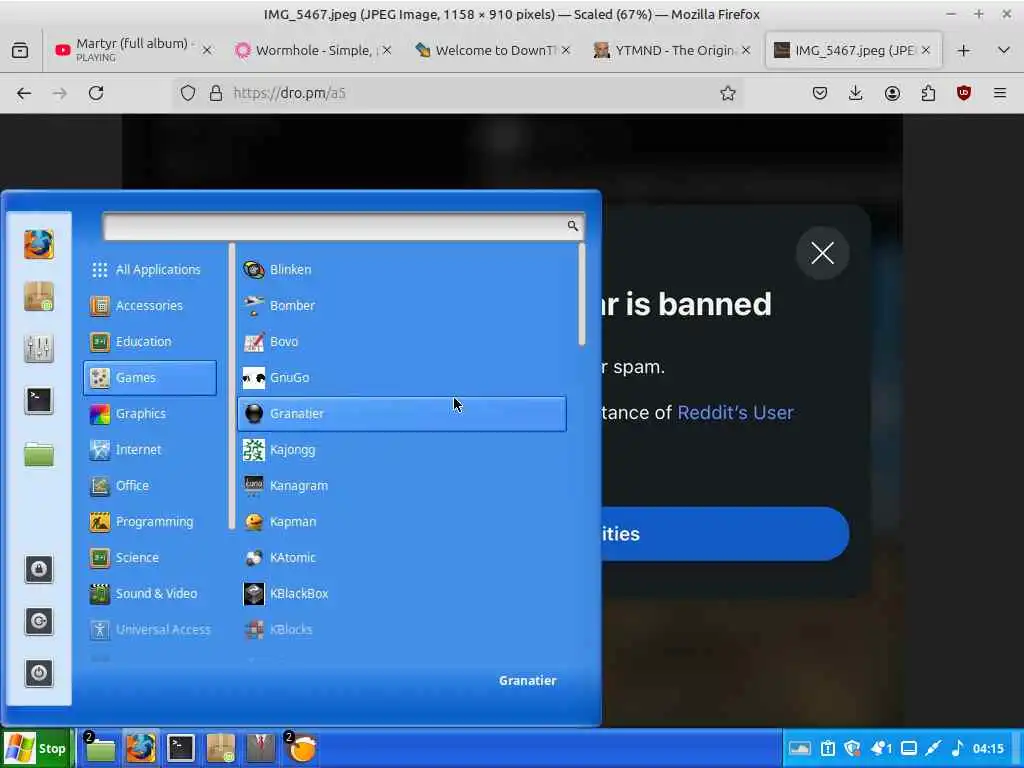Open Firefox View recent browsing button
This screenshot has width=1024, height=768.
(20, 50)
